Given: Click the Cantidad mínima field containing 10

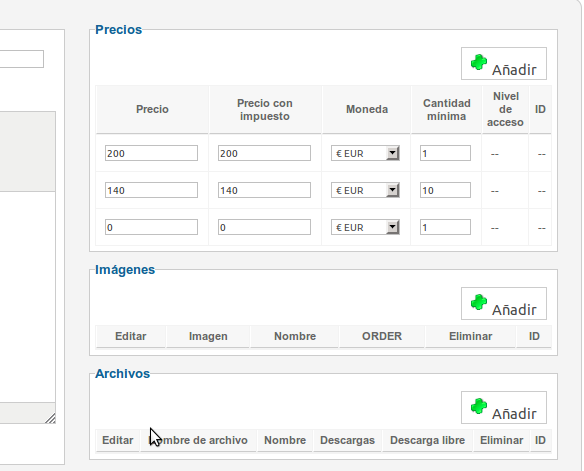Looking at the screenshot, I should point(445,190).
